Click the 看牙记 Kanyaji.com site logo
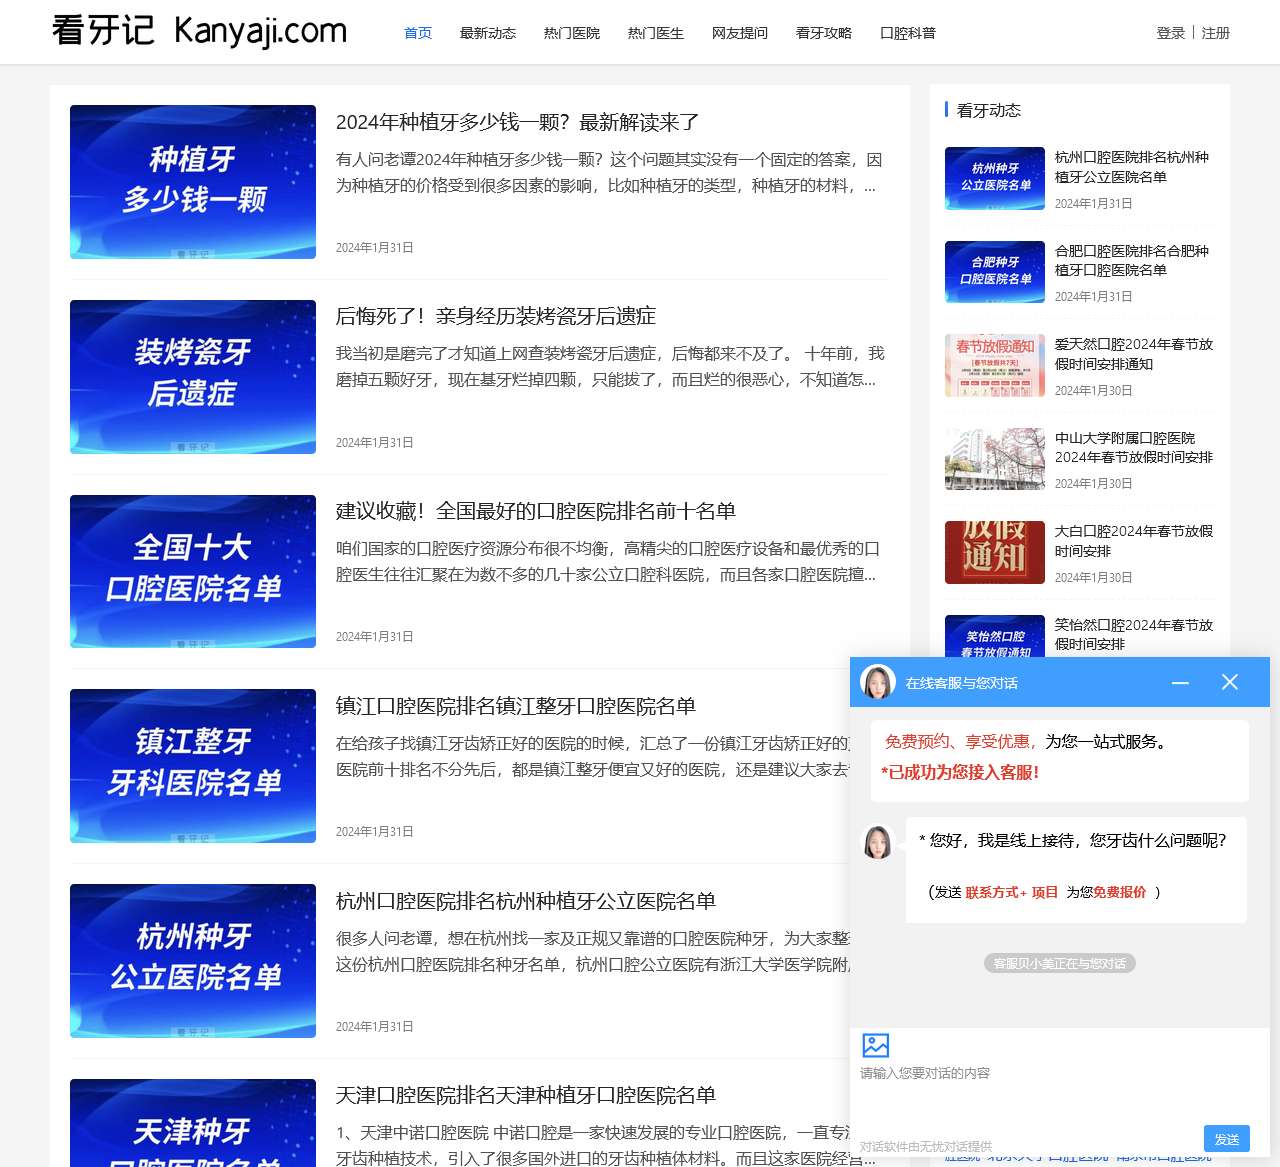Image resolution: width=1280 pixels, height=1167 pixels. [x=199, y=31]
